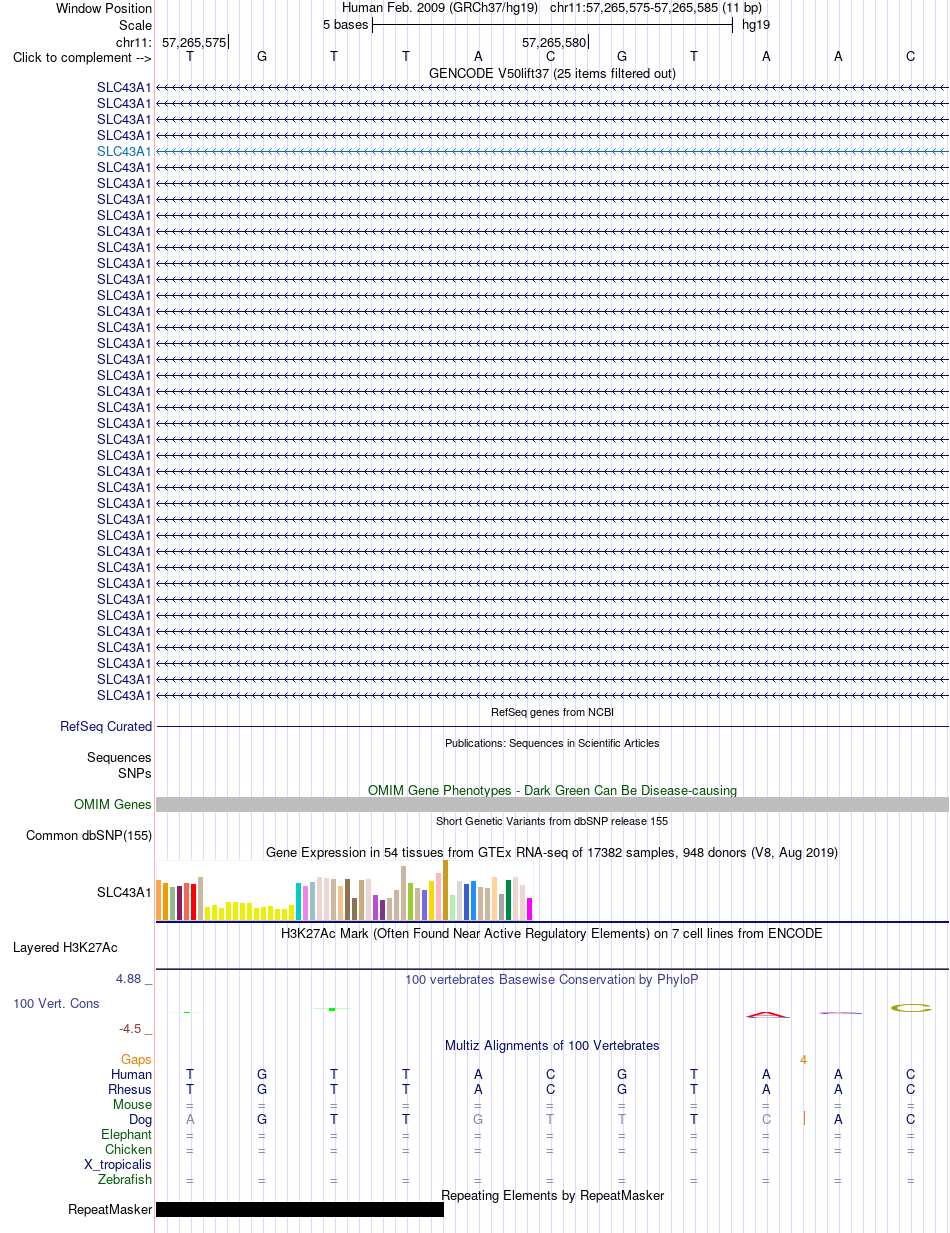The height and width of the screenshot is (1233, 950).
Task: Click 'RefSeq genes from NCBI' track title
Action: 552,712
